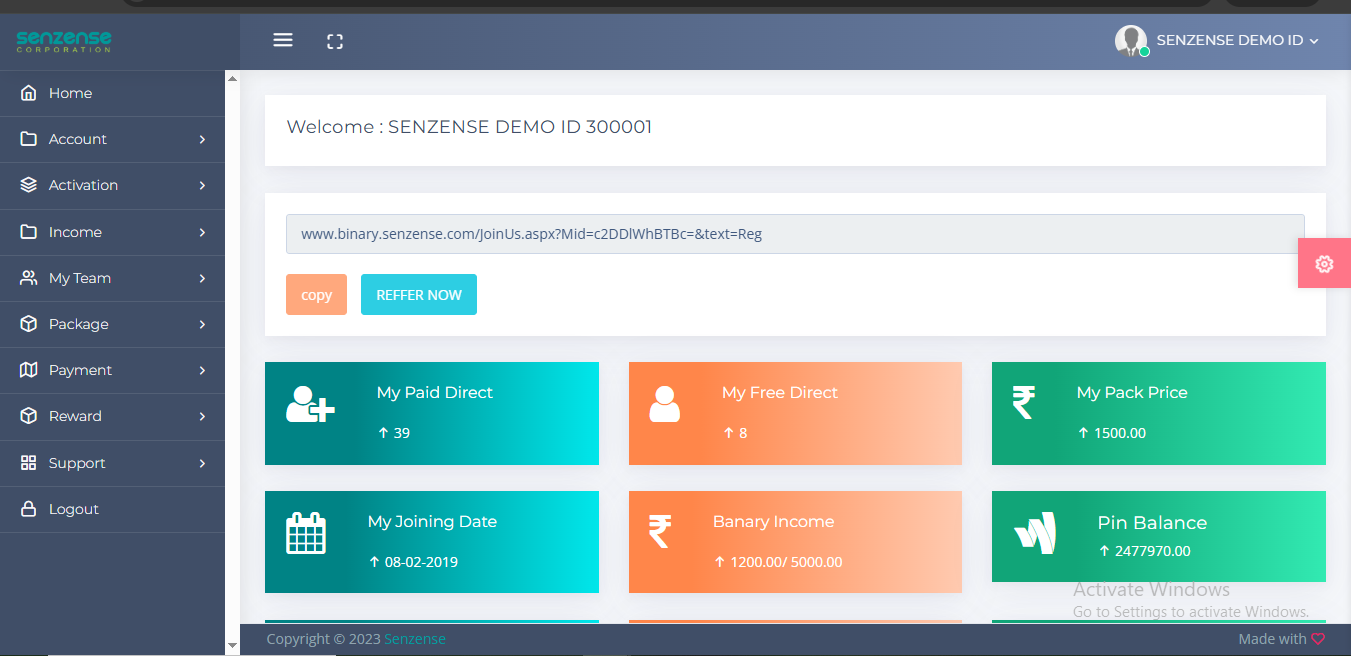
Task: Click the orange copy button
Action: [x=316, y=294]
